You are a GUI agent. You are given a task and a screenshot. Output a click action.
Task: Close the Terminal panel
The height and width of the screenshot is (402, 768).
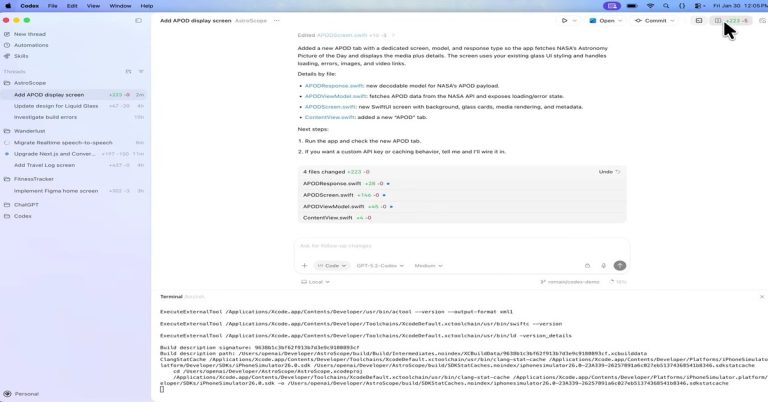click(762, 297)
